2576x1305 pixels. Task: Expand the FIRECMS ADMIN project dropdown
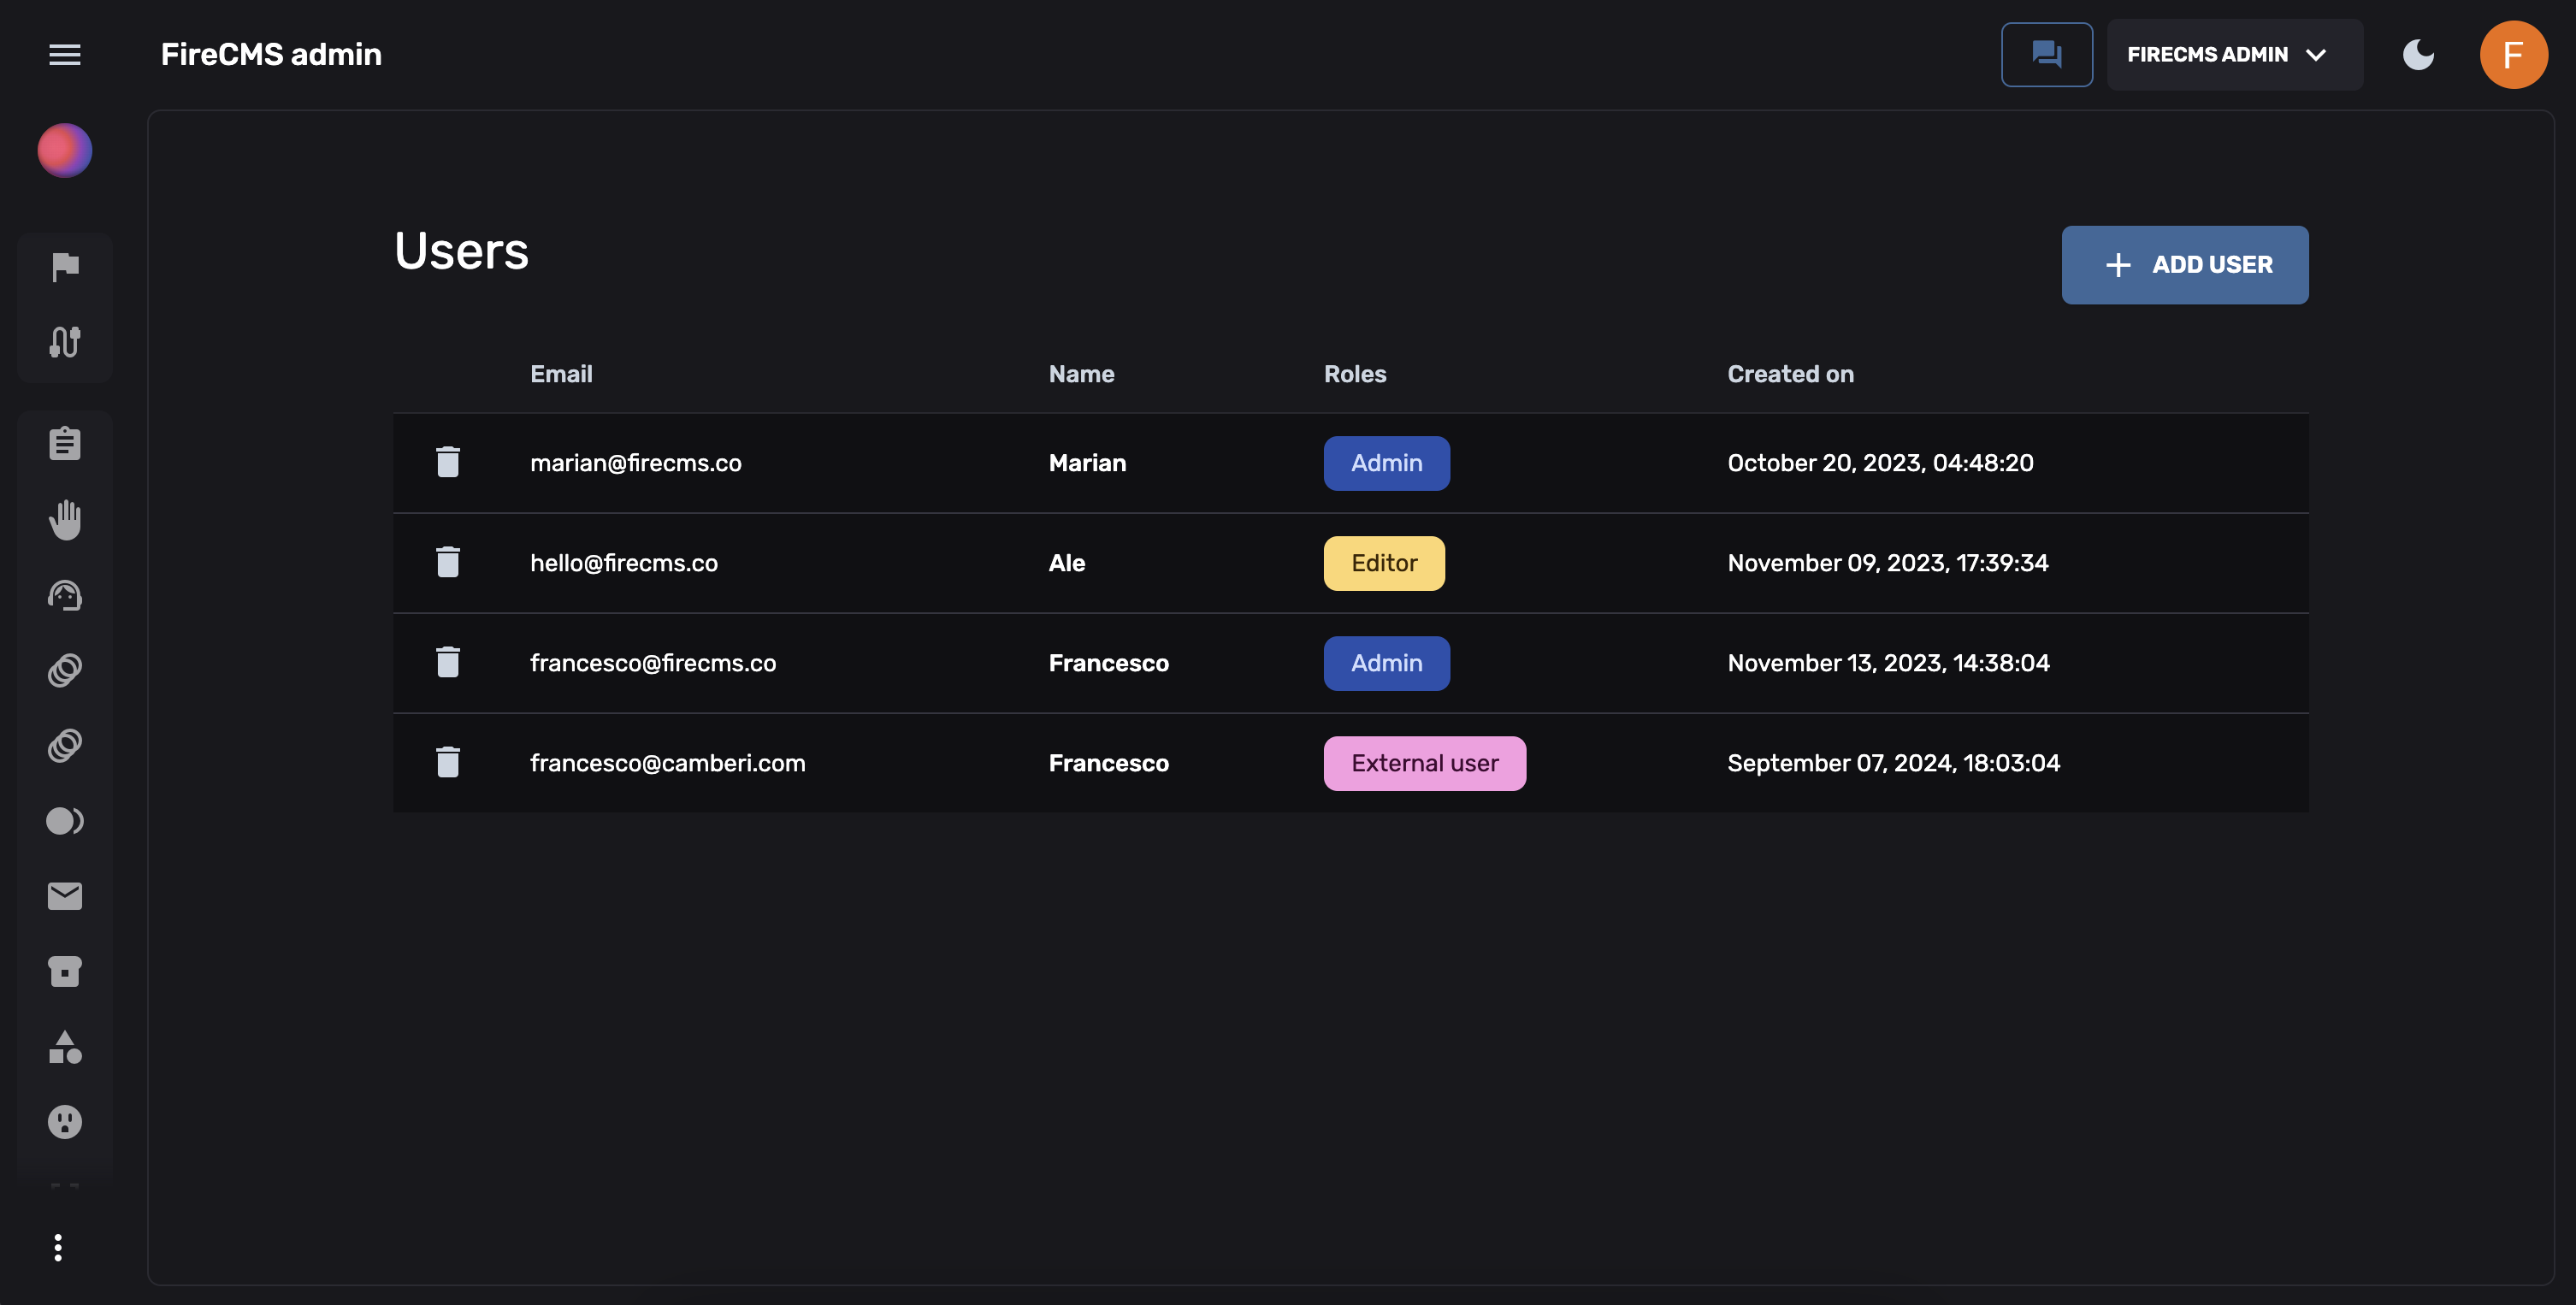[x=2234, y=54]
